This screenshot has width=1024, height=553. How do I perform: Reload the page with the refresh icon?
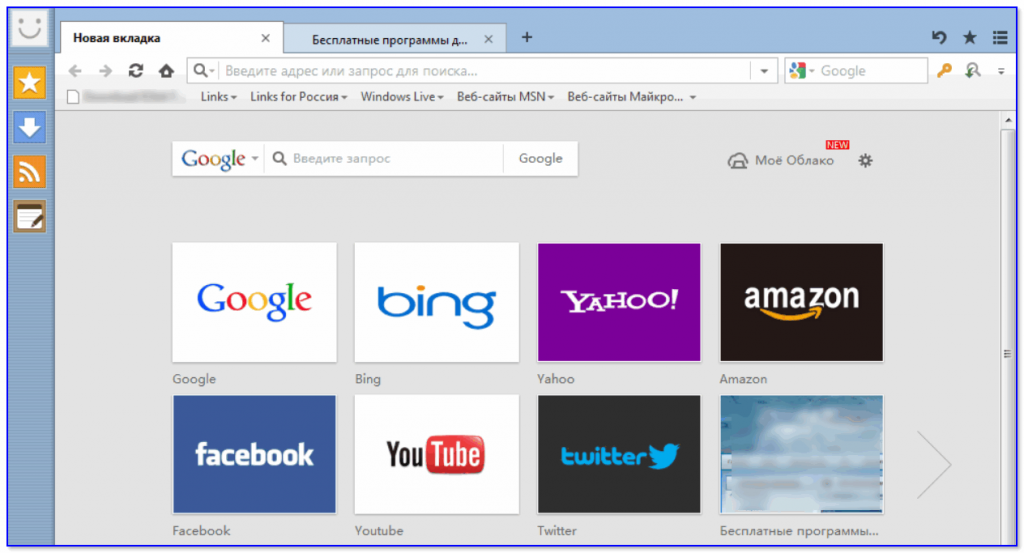tap(136, 71)
